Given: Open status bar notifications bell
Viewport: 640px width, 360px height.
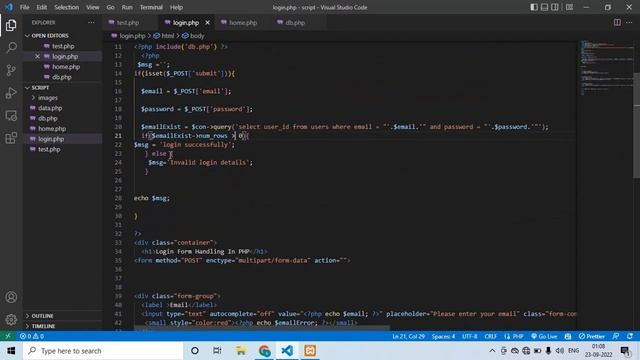Looking at the screenshot, I should pyautogui.click(x=630, y=336).
